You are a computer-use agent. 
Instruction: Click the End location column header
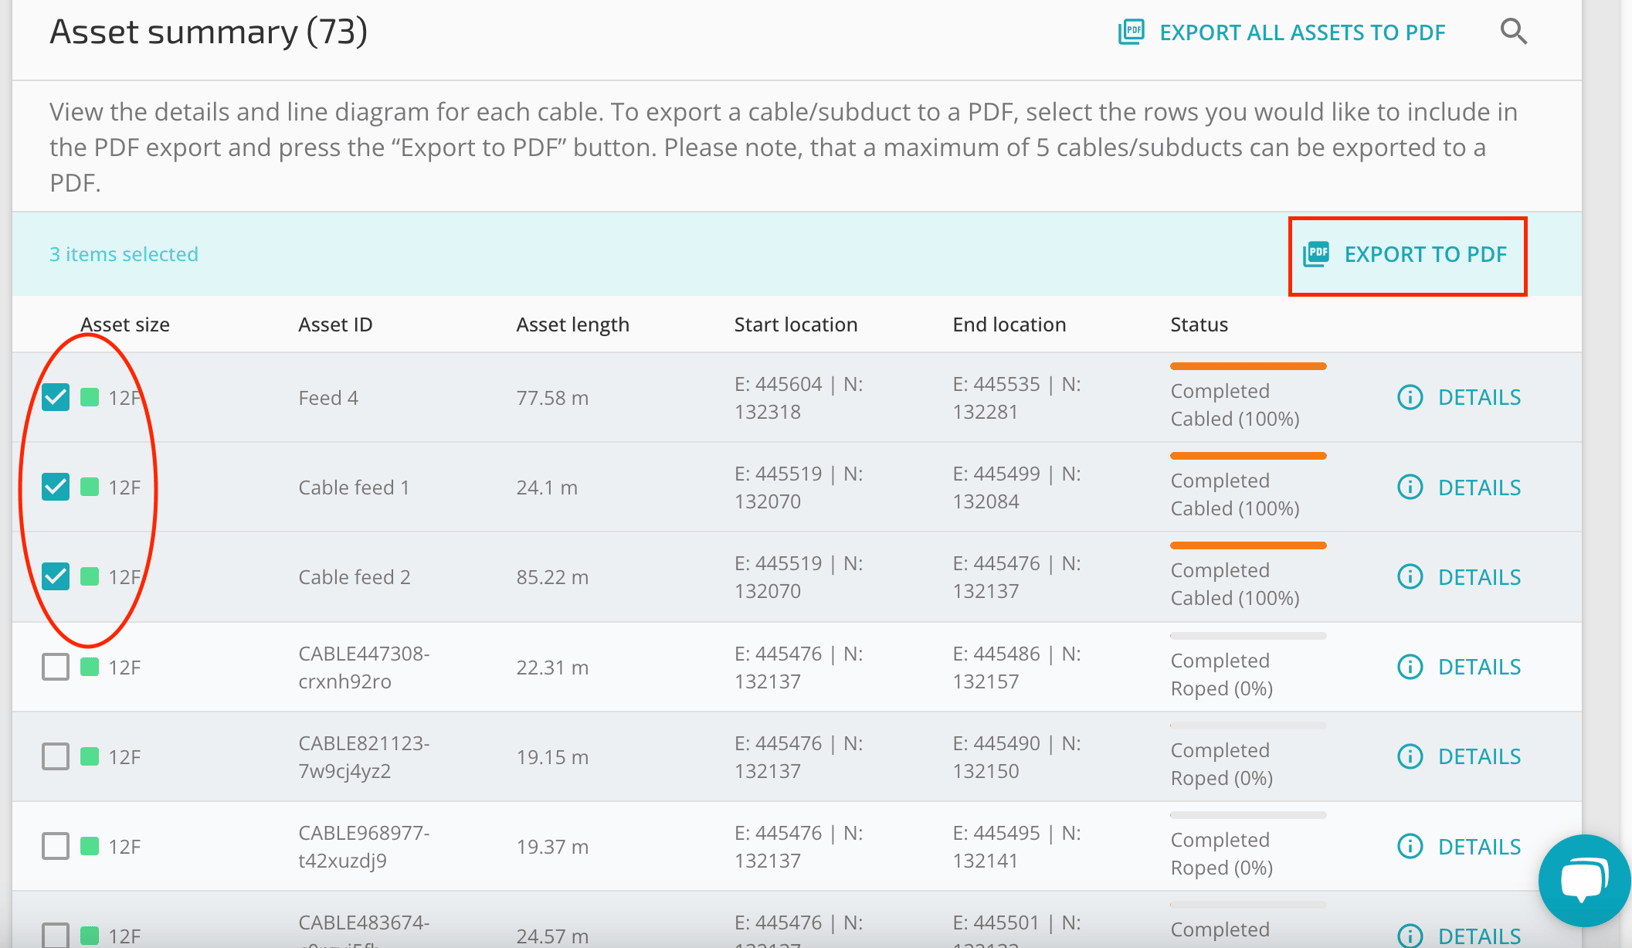(x=1009, y=324)
